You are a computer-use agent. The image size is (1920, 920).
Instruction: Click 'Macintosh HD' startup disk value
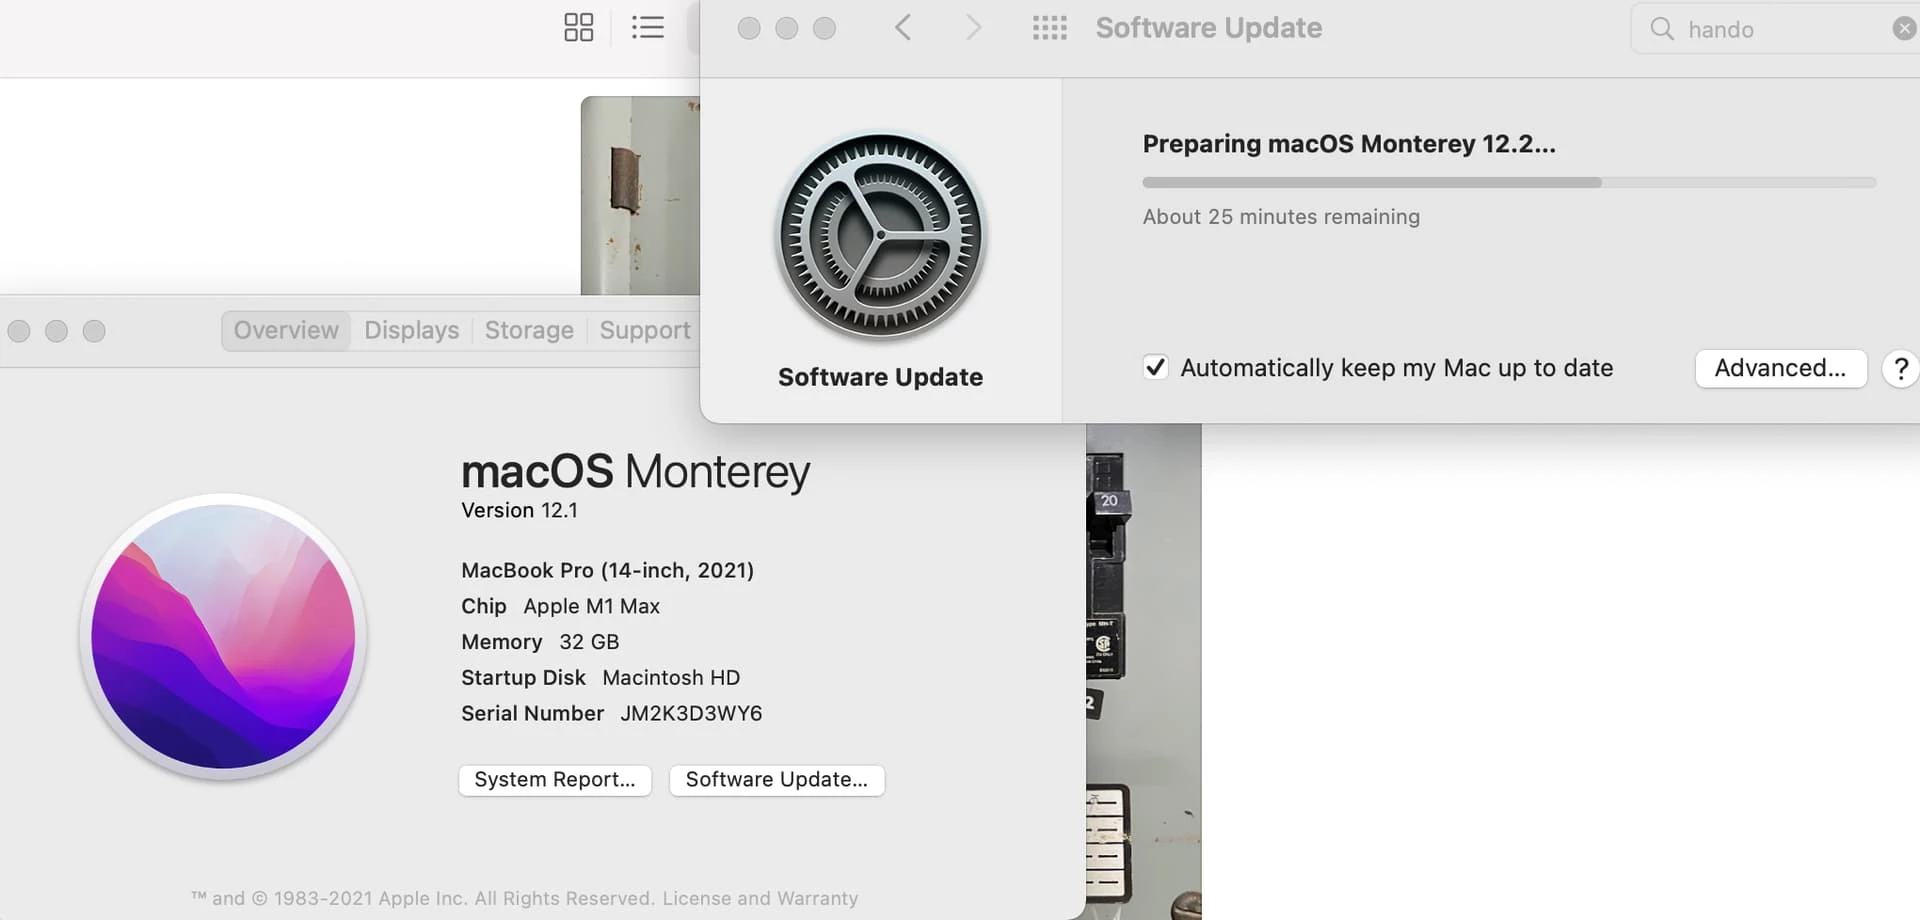(671, 677)
